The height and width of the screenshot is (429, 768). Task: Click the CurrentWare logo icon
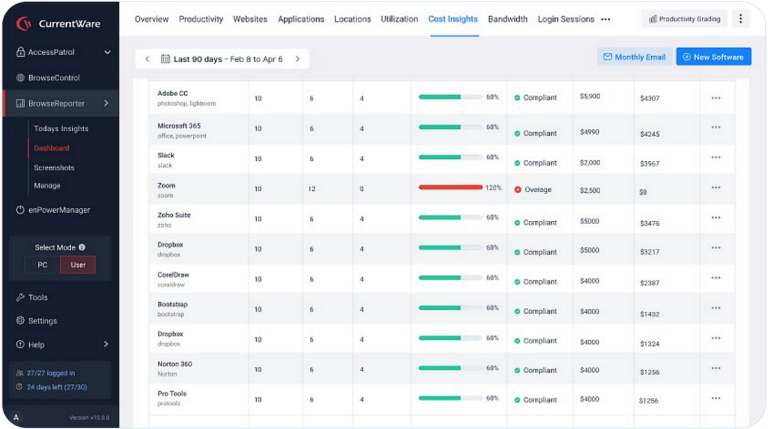tap(23, 23)
